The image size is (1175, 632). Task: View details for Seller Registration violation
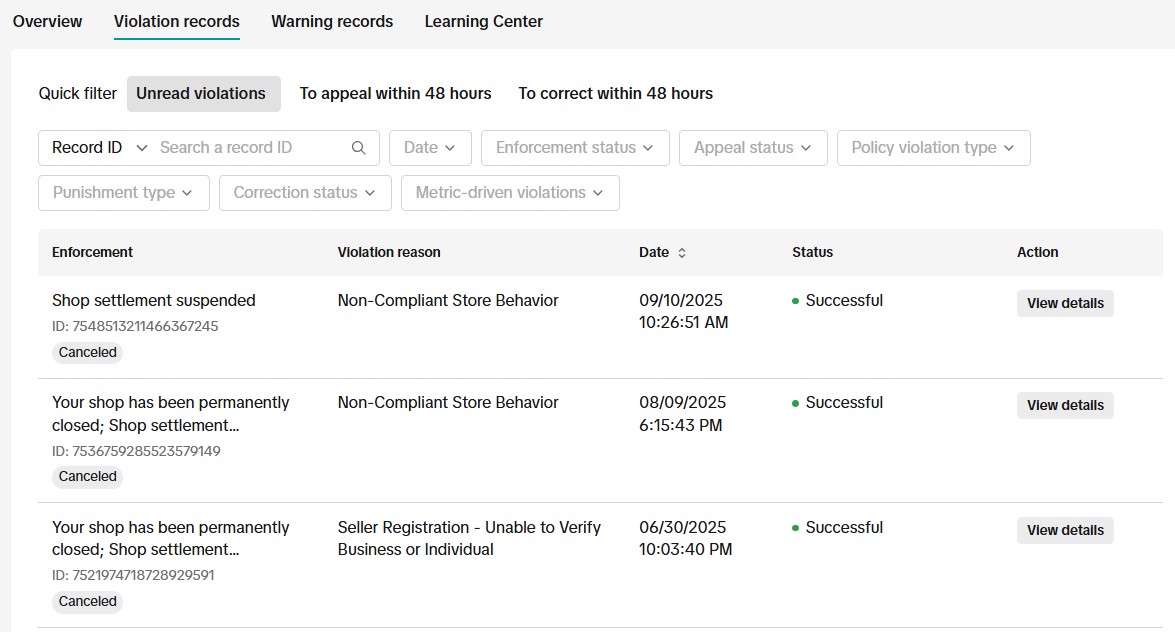point(1064,530)
